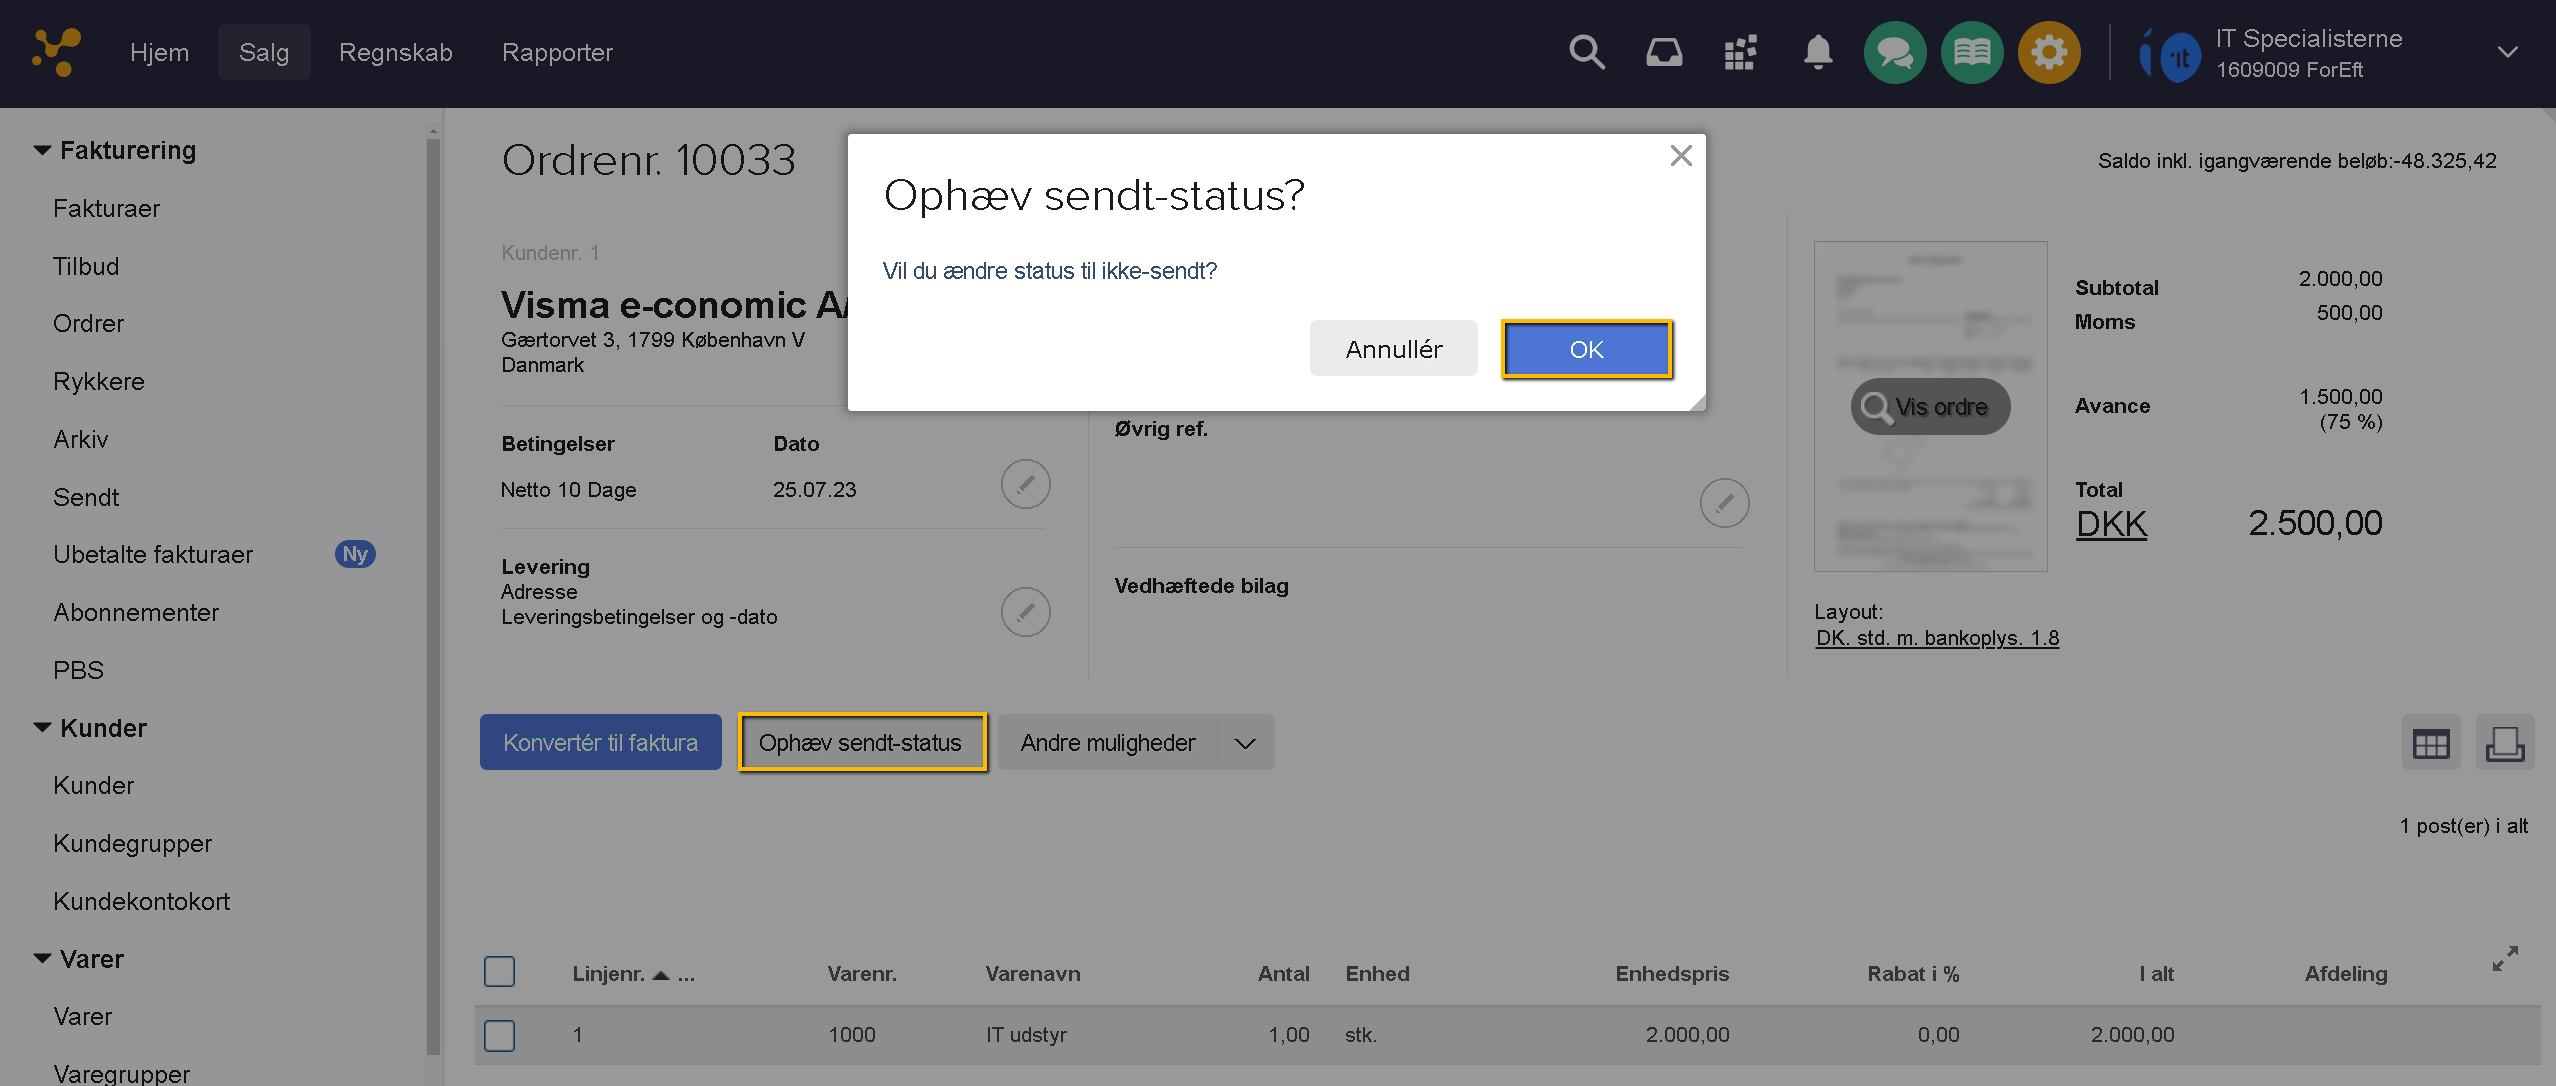Screen dimensions: 2556x1086
Task: Click the search magnifier icon in top bar
Action: click(x=1586, y=52)
